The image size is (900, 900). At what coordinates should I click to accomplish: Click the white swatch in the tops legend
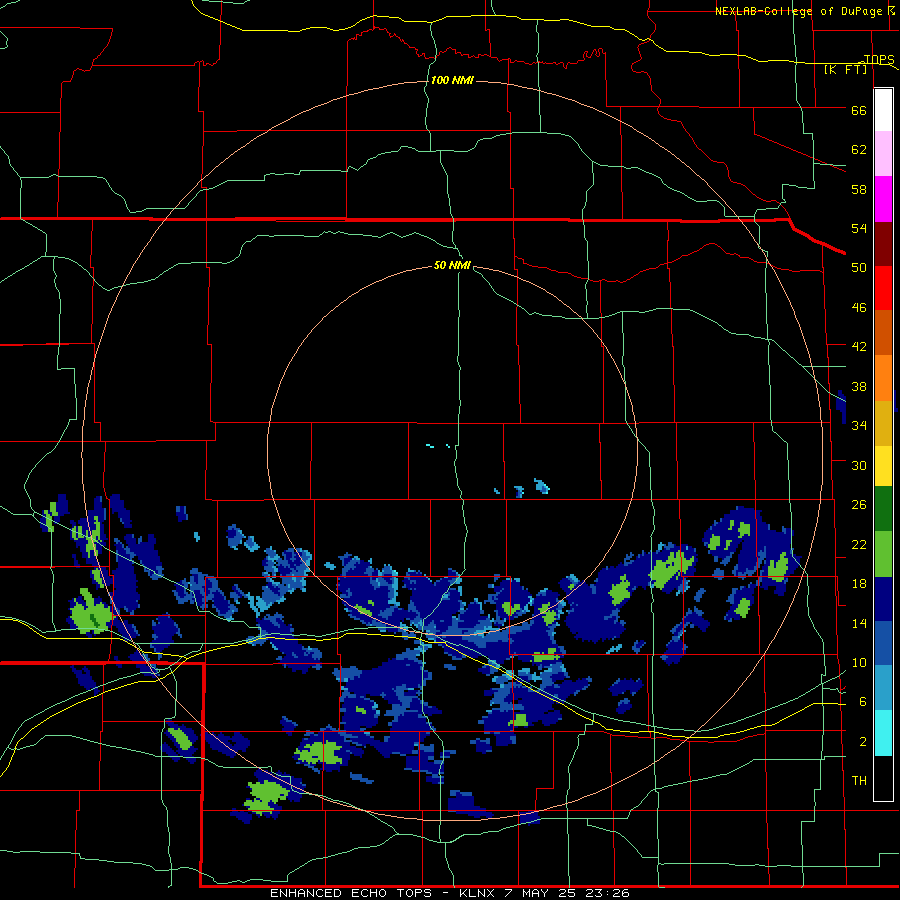point(883,110)
